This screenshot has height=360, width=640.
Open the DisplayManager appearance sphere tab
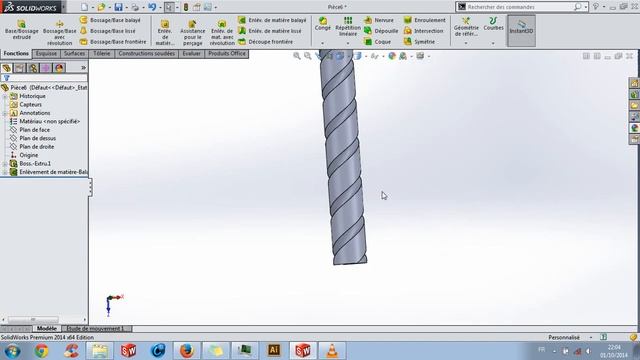click(59, 68)
